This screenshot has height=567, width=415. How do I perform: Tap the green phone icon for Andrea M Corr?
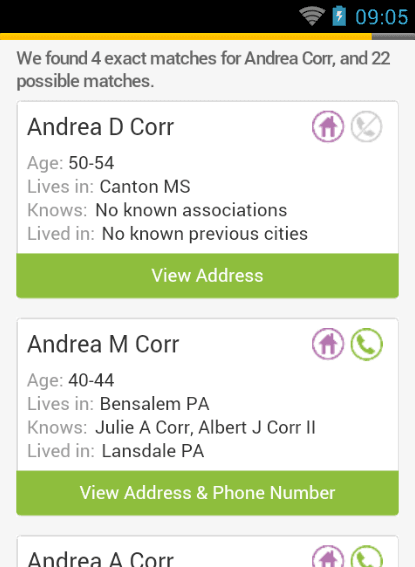pyautogui.click(x=366, y=344)
